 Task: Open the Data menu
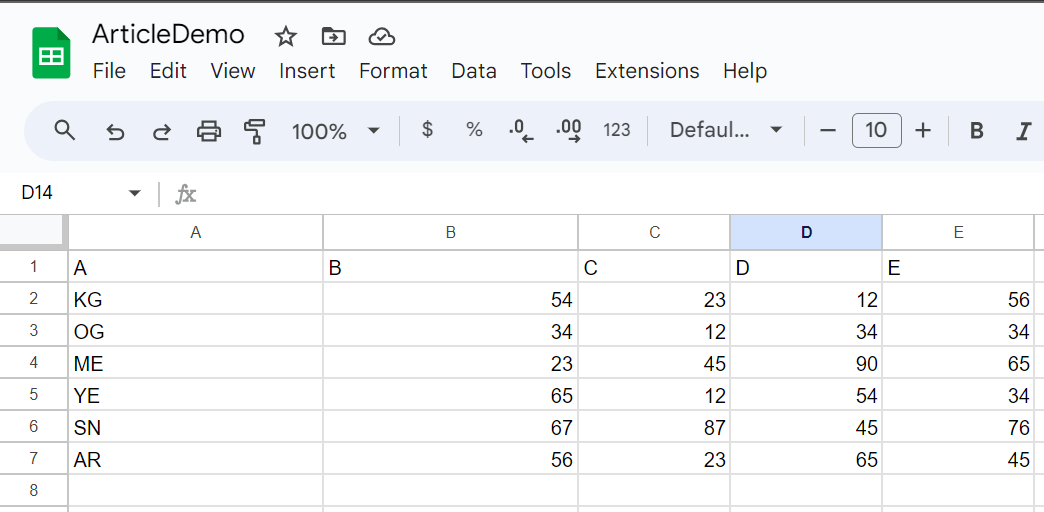(474, 71)
